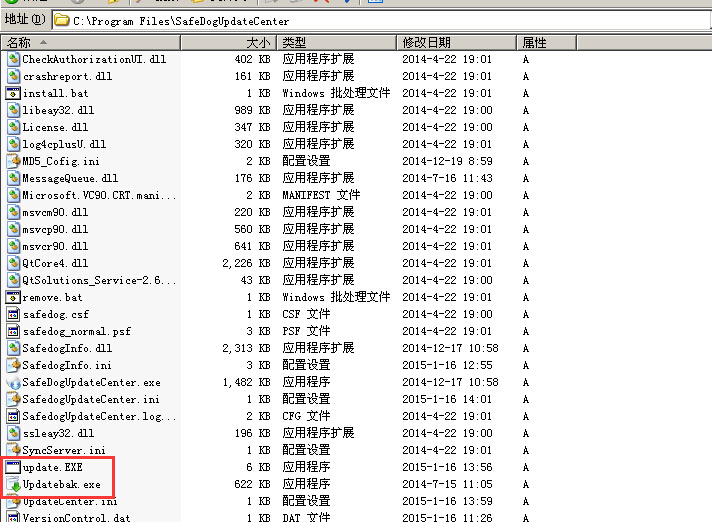Click the install.bat batch file icon
The width and height of the screenshot is (712, 522).
(14, 93)
